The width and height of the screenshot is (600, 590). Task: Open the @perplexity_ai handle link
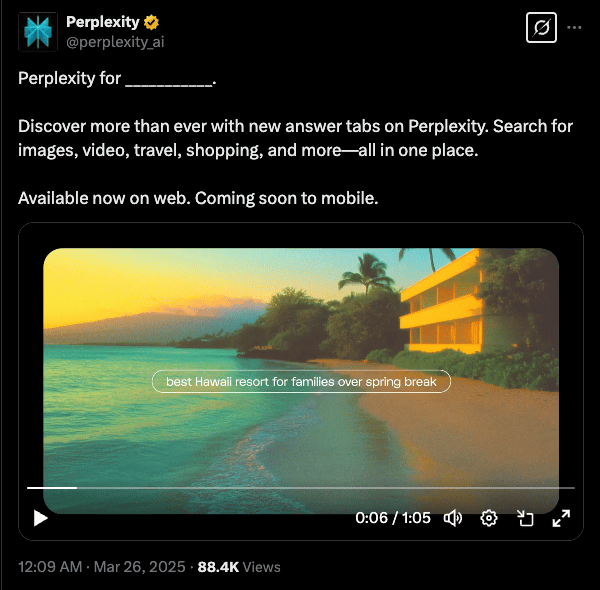115,42
